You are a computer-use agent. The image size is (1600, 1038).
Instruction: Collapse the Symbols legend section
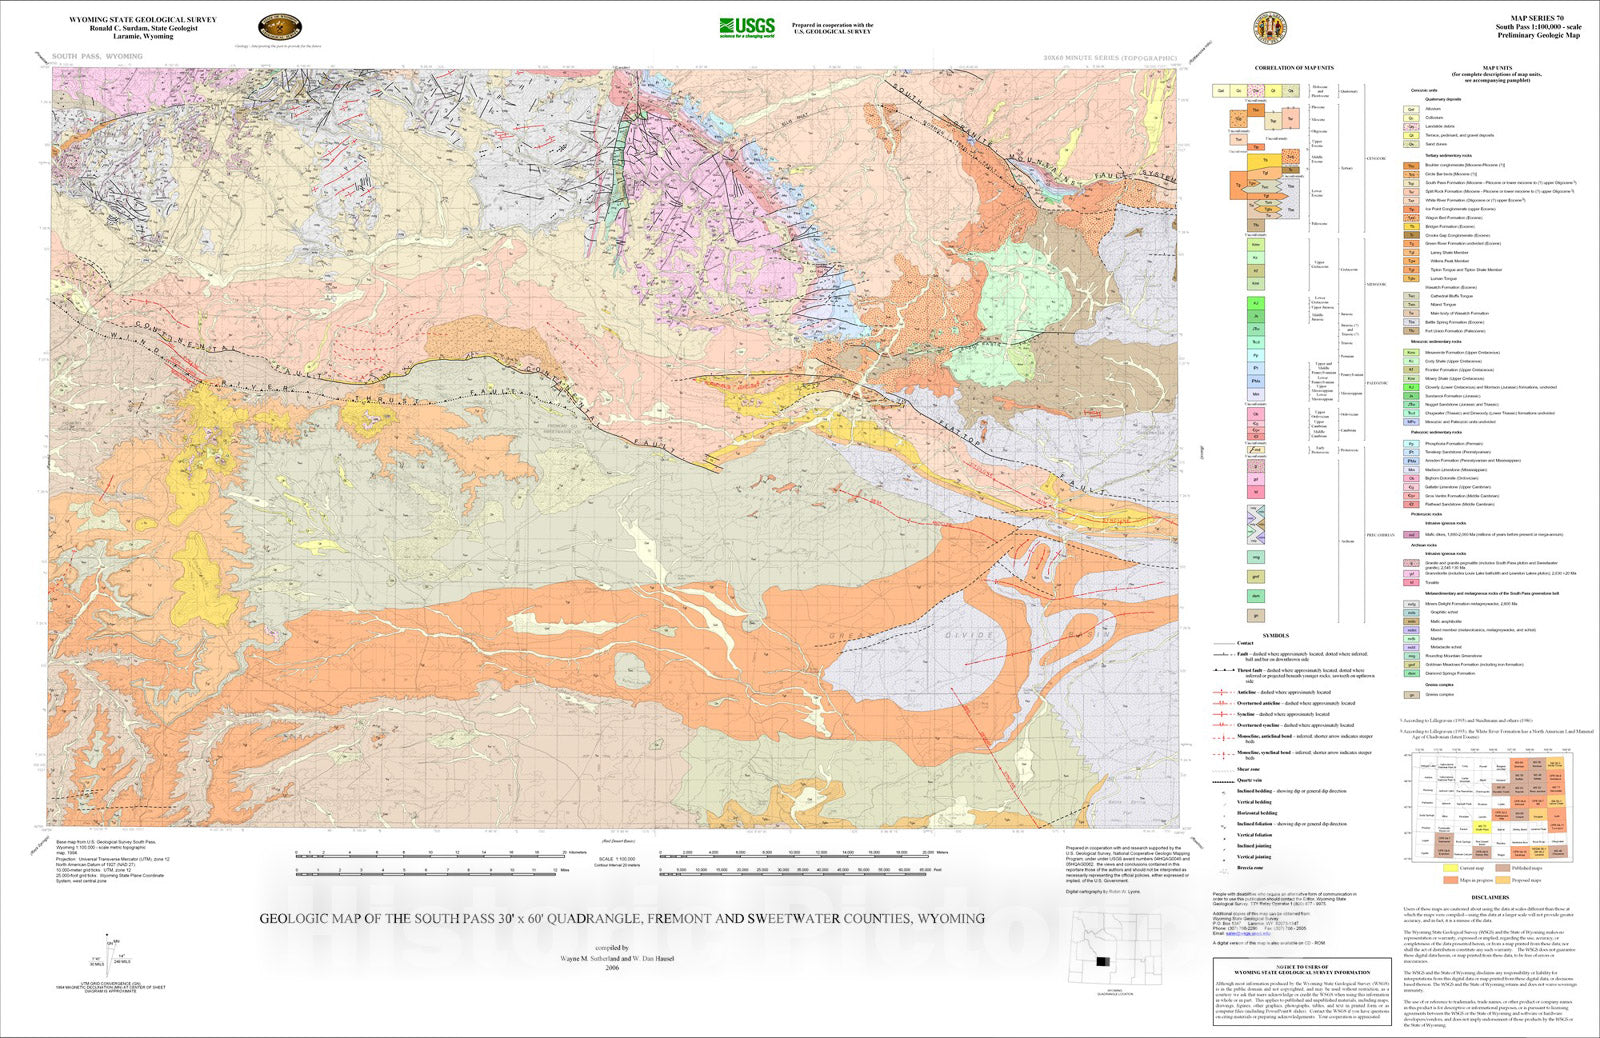[1276, 635]
